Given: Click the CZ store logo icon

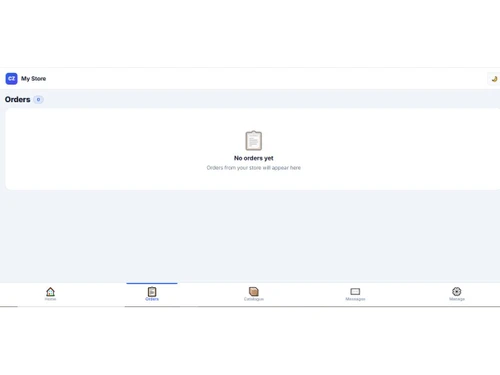Looking at the screenshot, I should [11, 79].
